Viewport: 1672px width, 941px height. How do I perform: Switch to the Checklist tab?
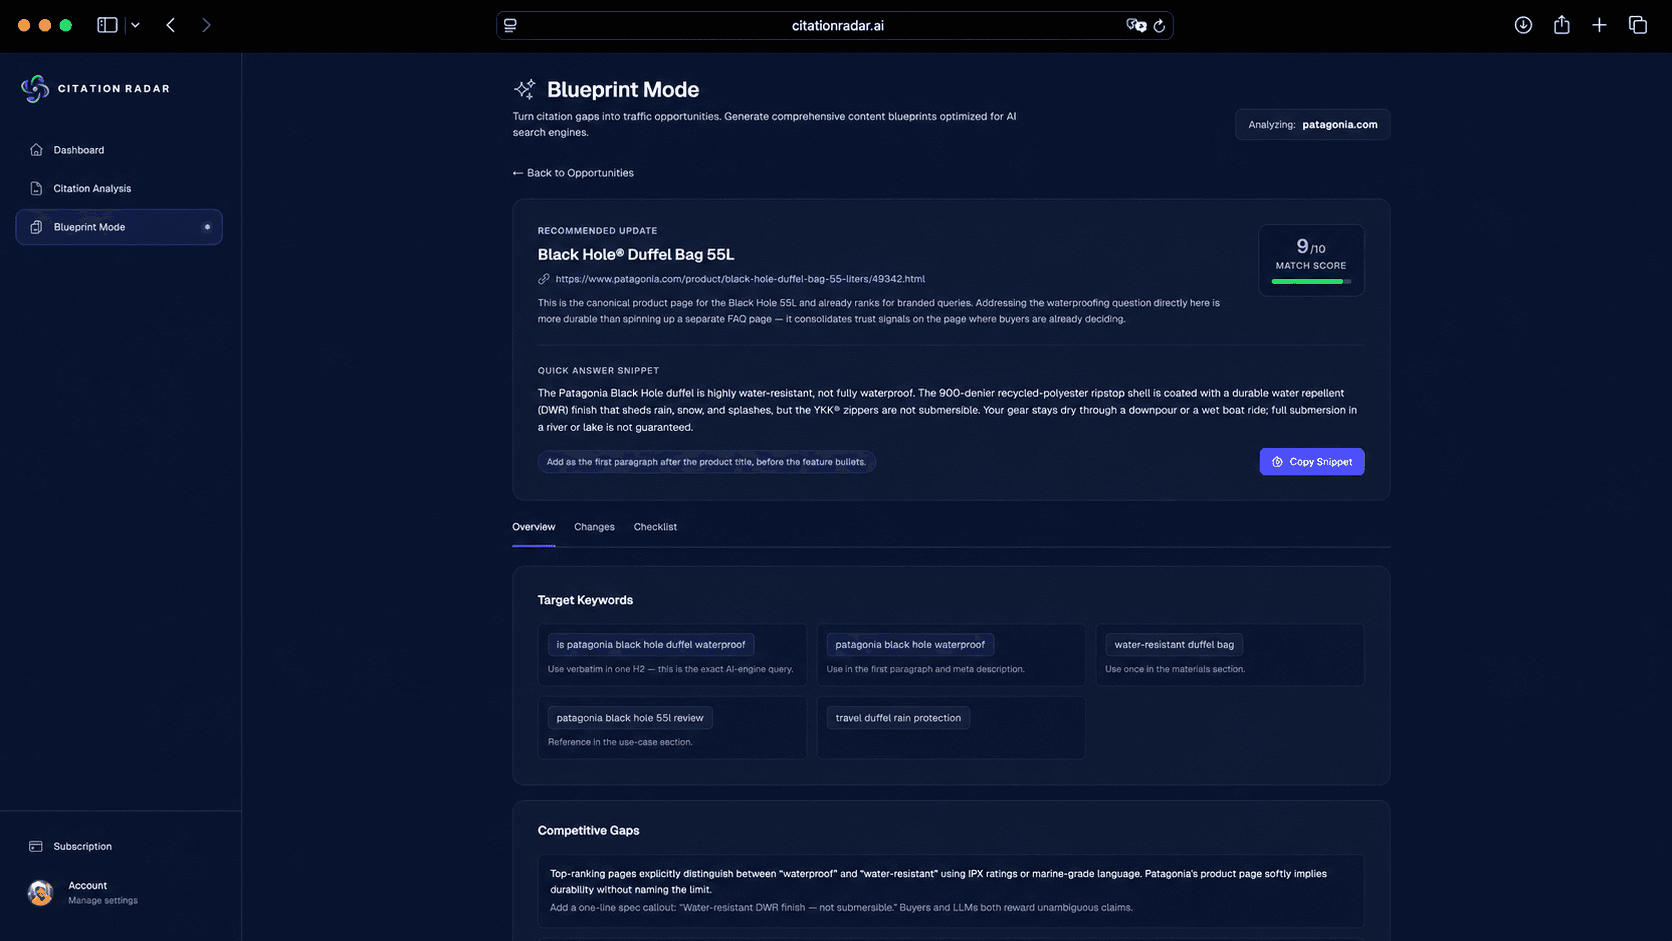pos(655,527)
